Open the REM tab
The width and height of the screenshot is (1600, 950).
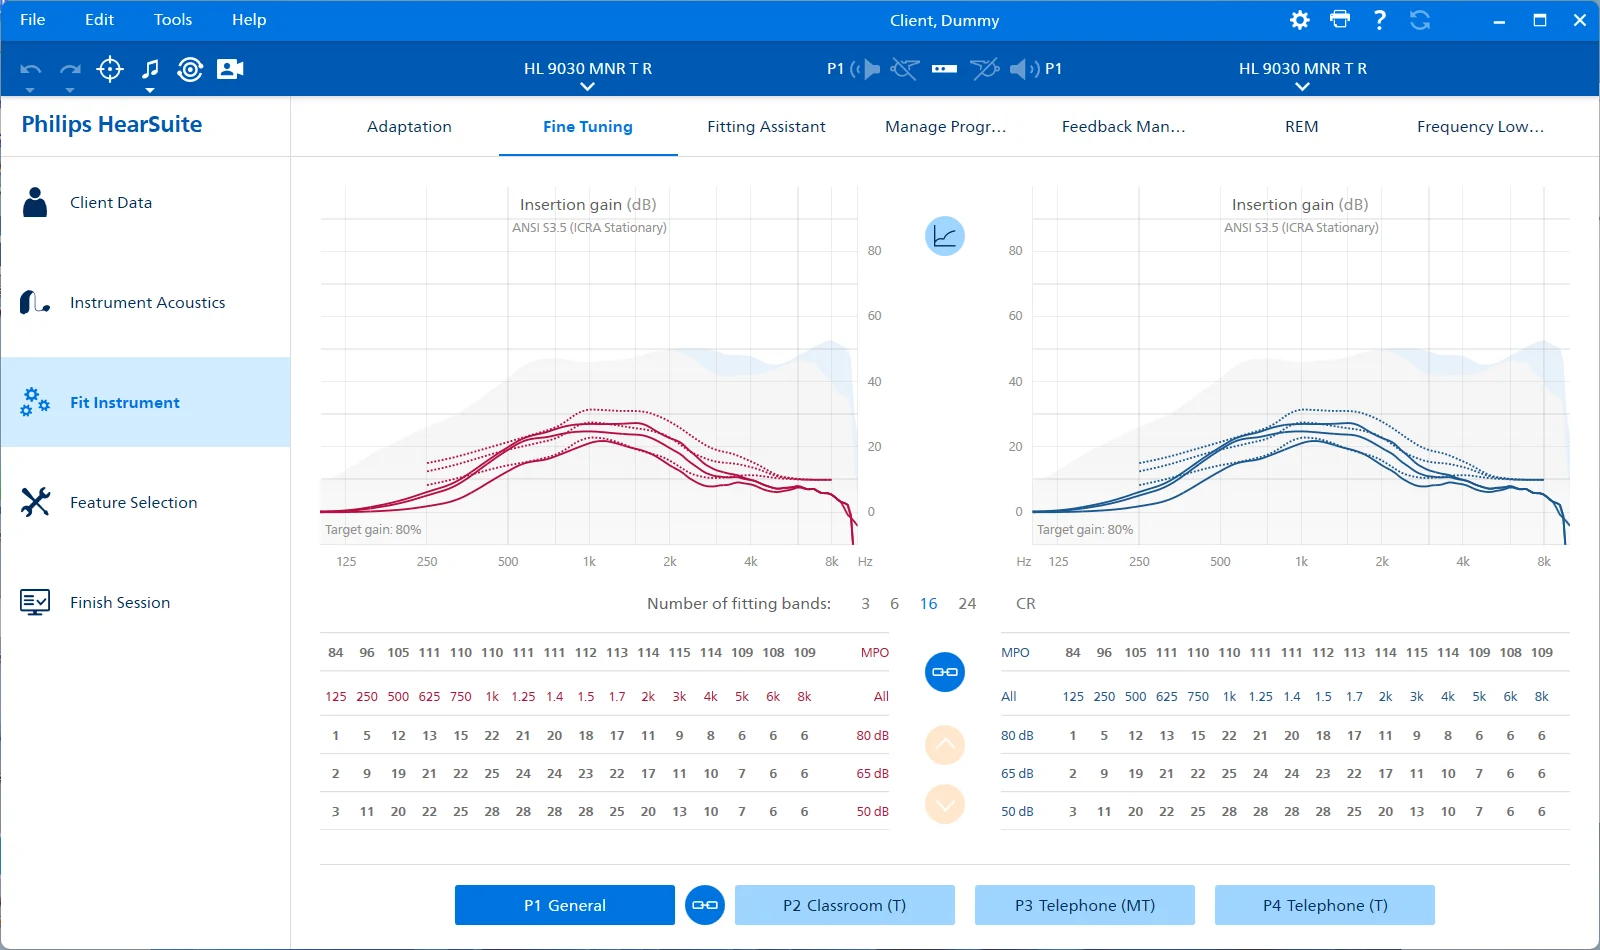pos(1302,127)
